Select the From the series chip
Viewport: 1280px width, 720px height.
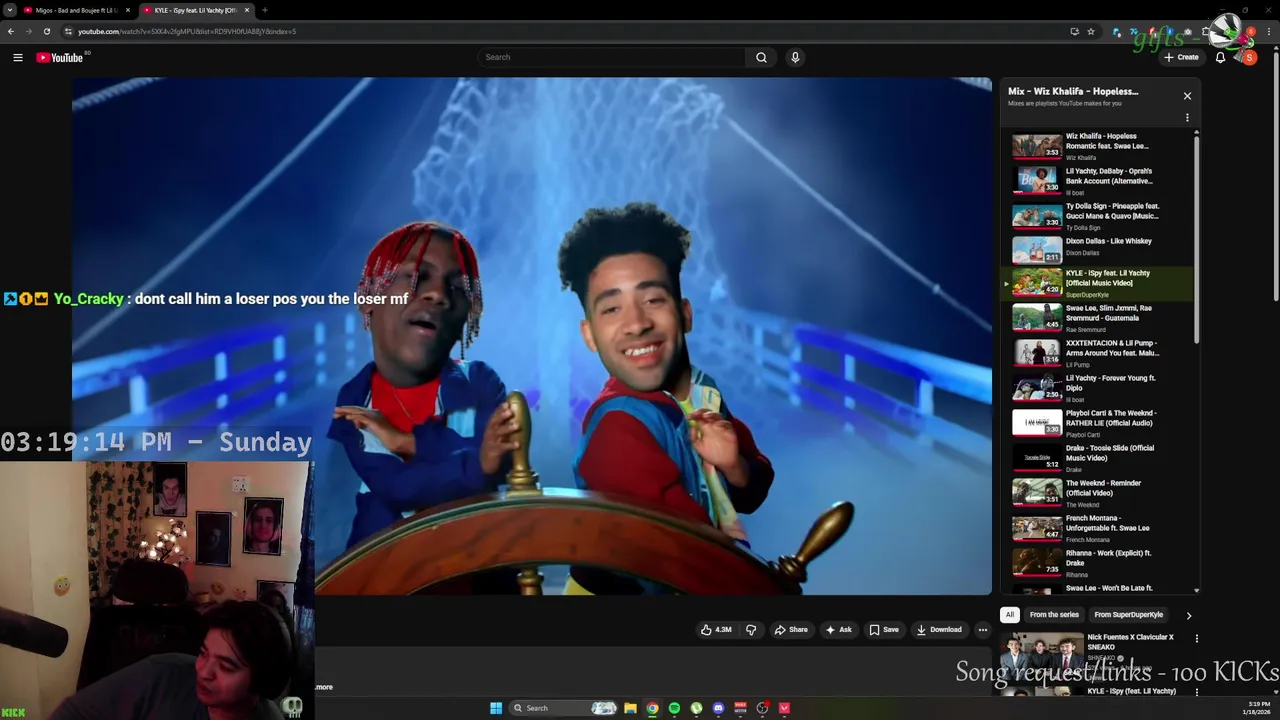pyautogui.click(x=1054, y=615)
